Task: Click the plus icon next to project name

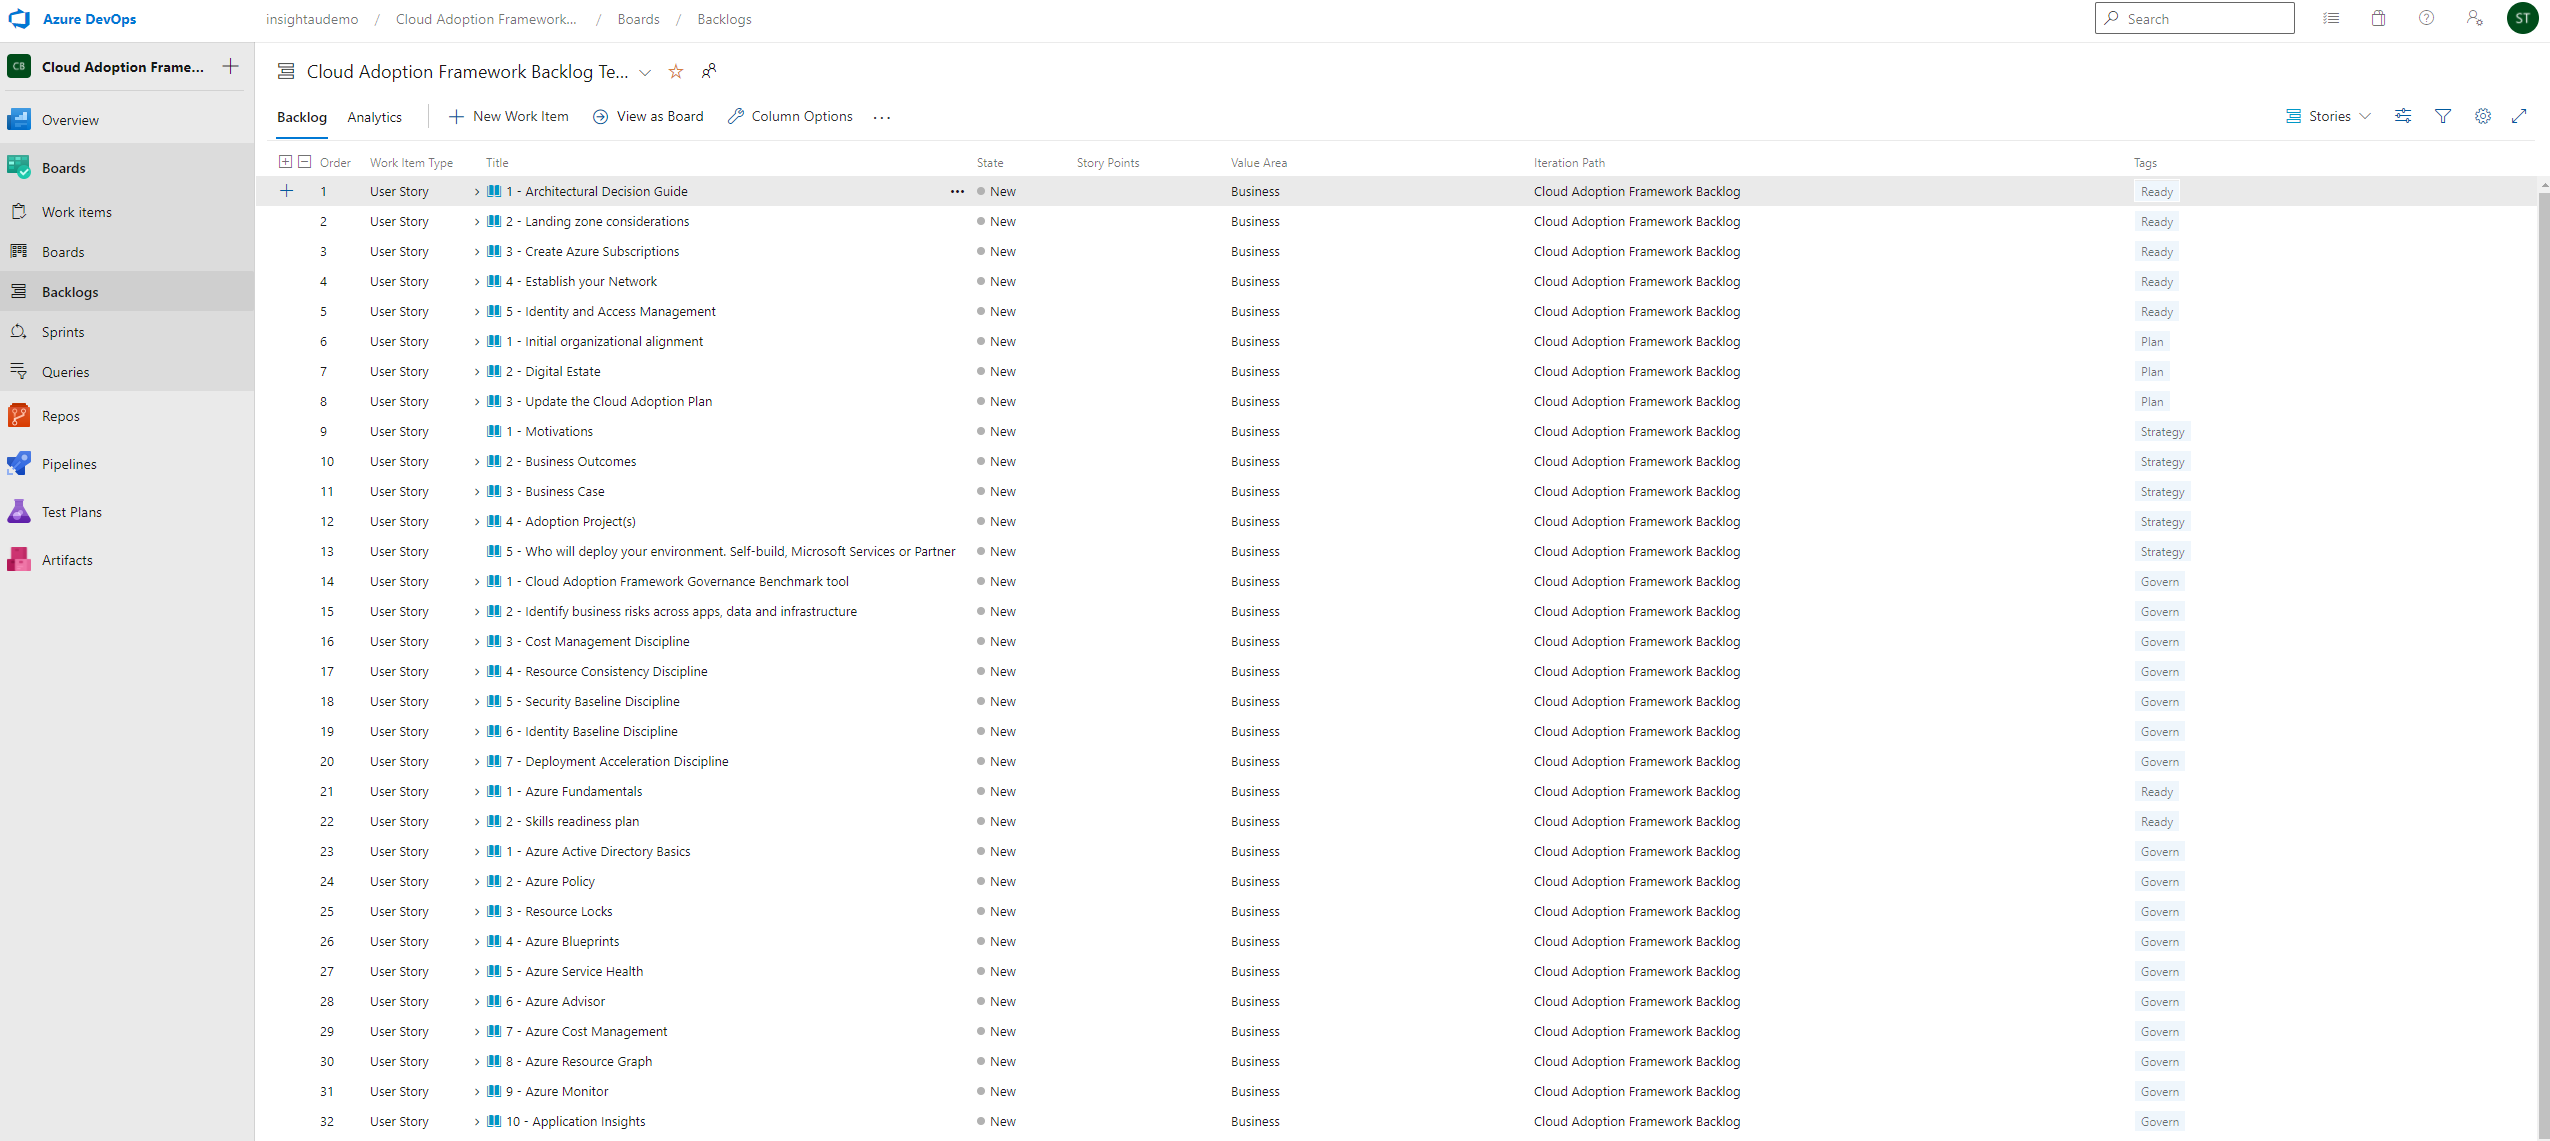Action: coord(230,67)
